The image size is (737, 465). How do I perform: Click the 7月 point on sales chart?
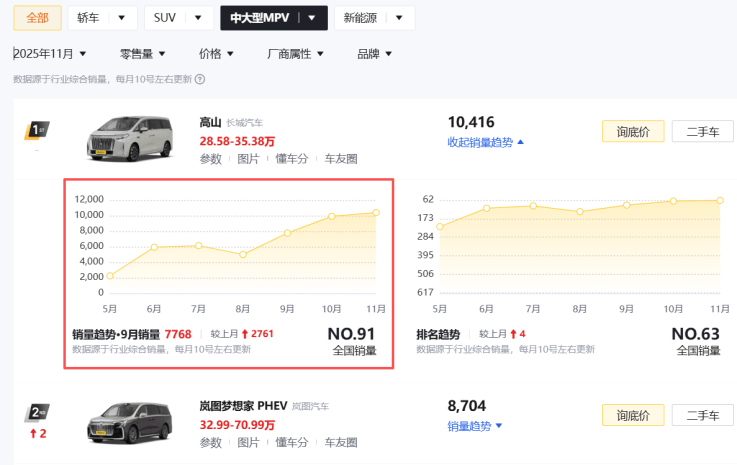(198, 245)
